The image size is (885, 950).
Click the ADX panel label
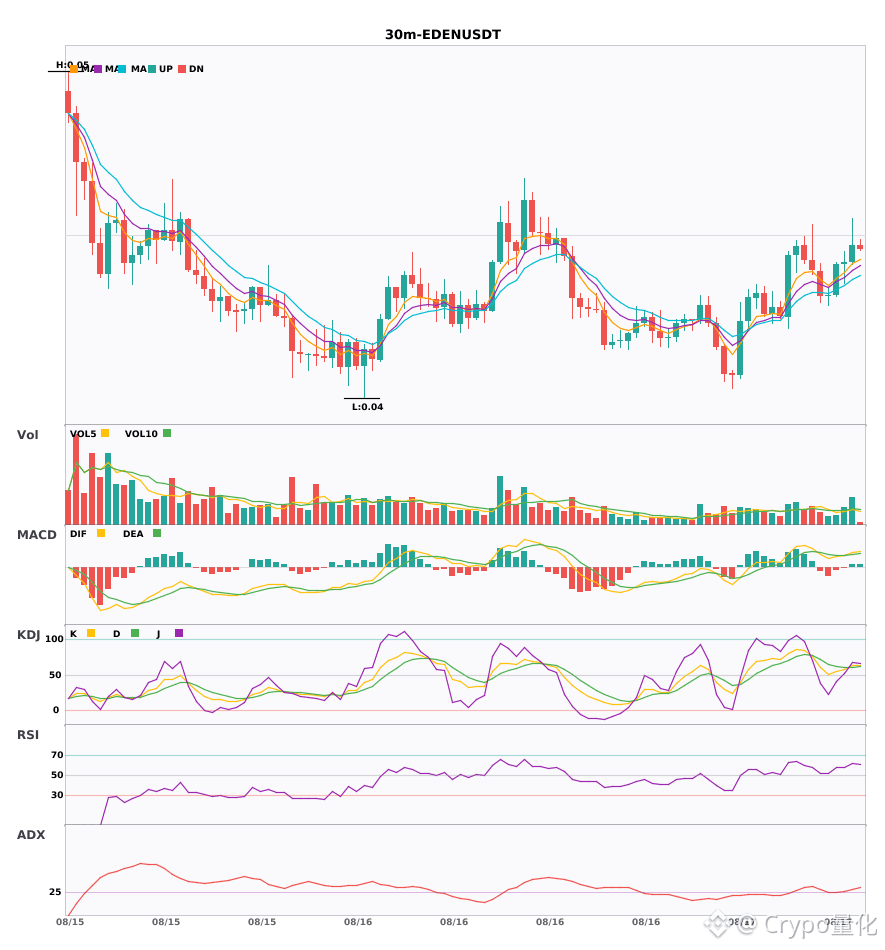point(31,834)
